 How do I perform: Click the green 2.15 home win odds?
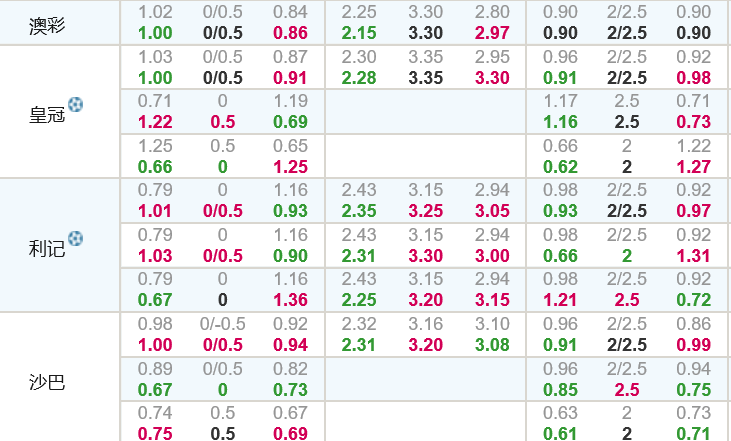coord(359,33)
